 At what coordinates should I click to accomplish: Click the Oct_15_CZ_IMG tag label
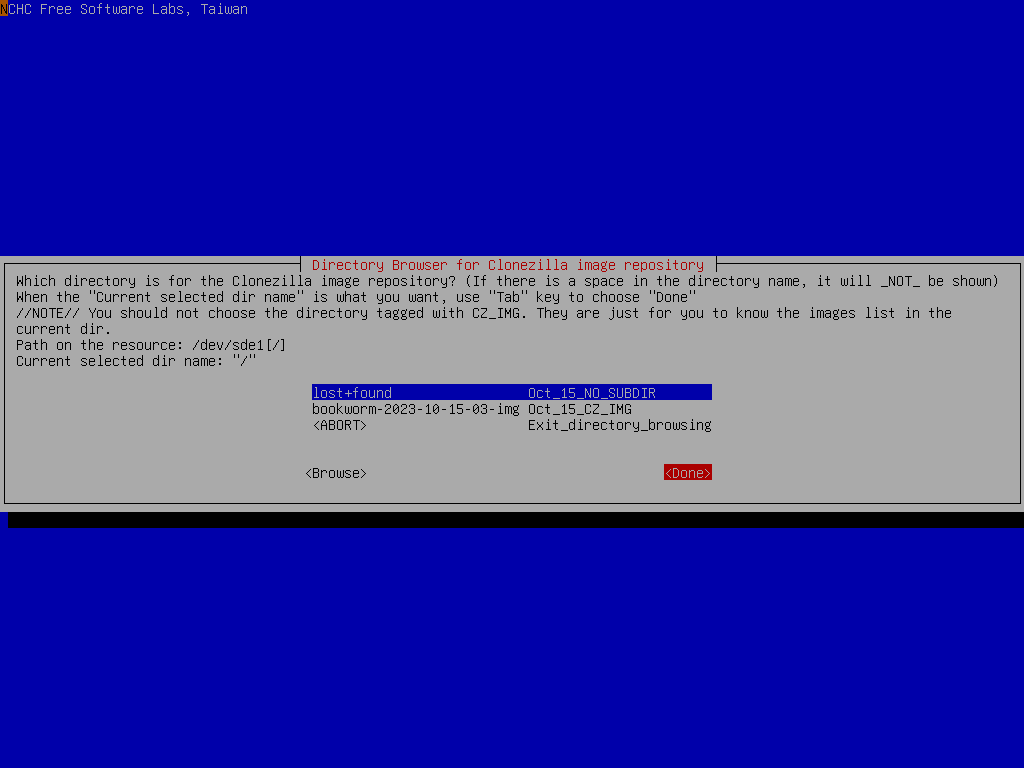click(580, 408)
